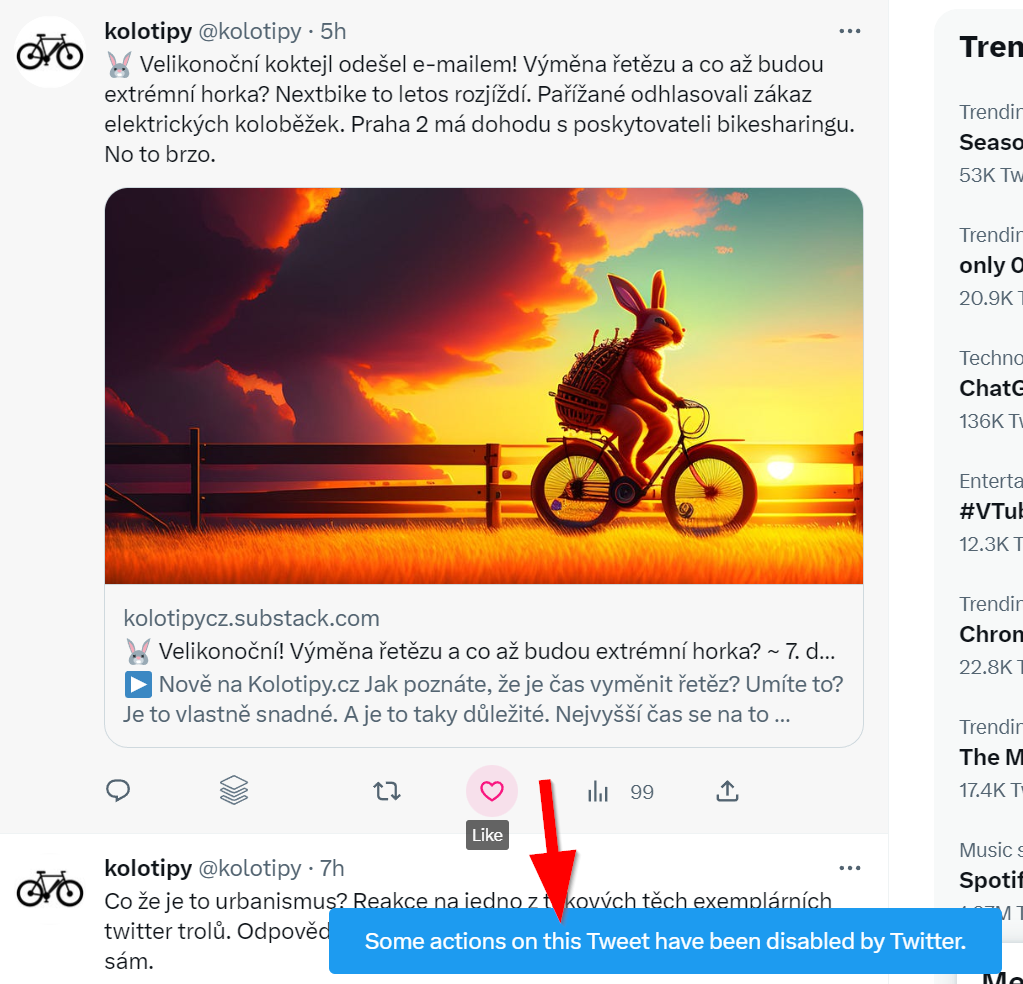
Task: Like the Velikonoční koktejl tweet
Action: point(491,791)
